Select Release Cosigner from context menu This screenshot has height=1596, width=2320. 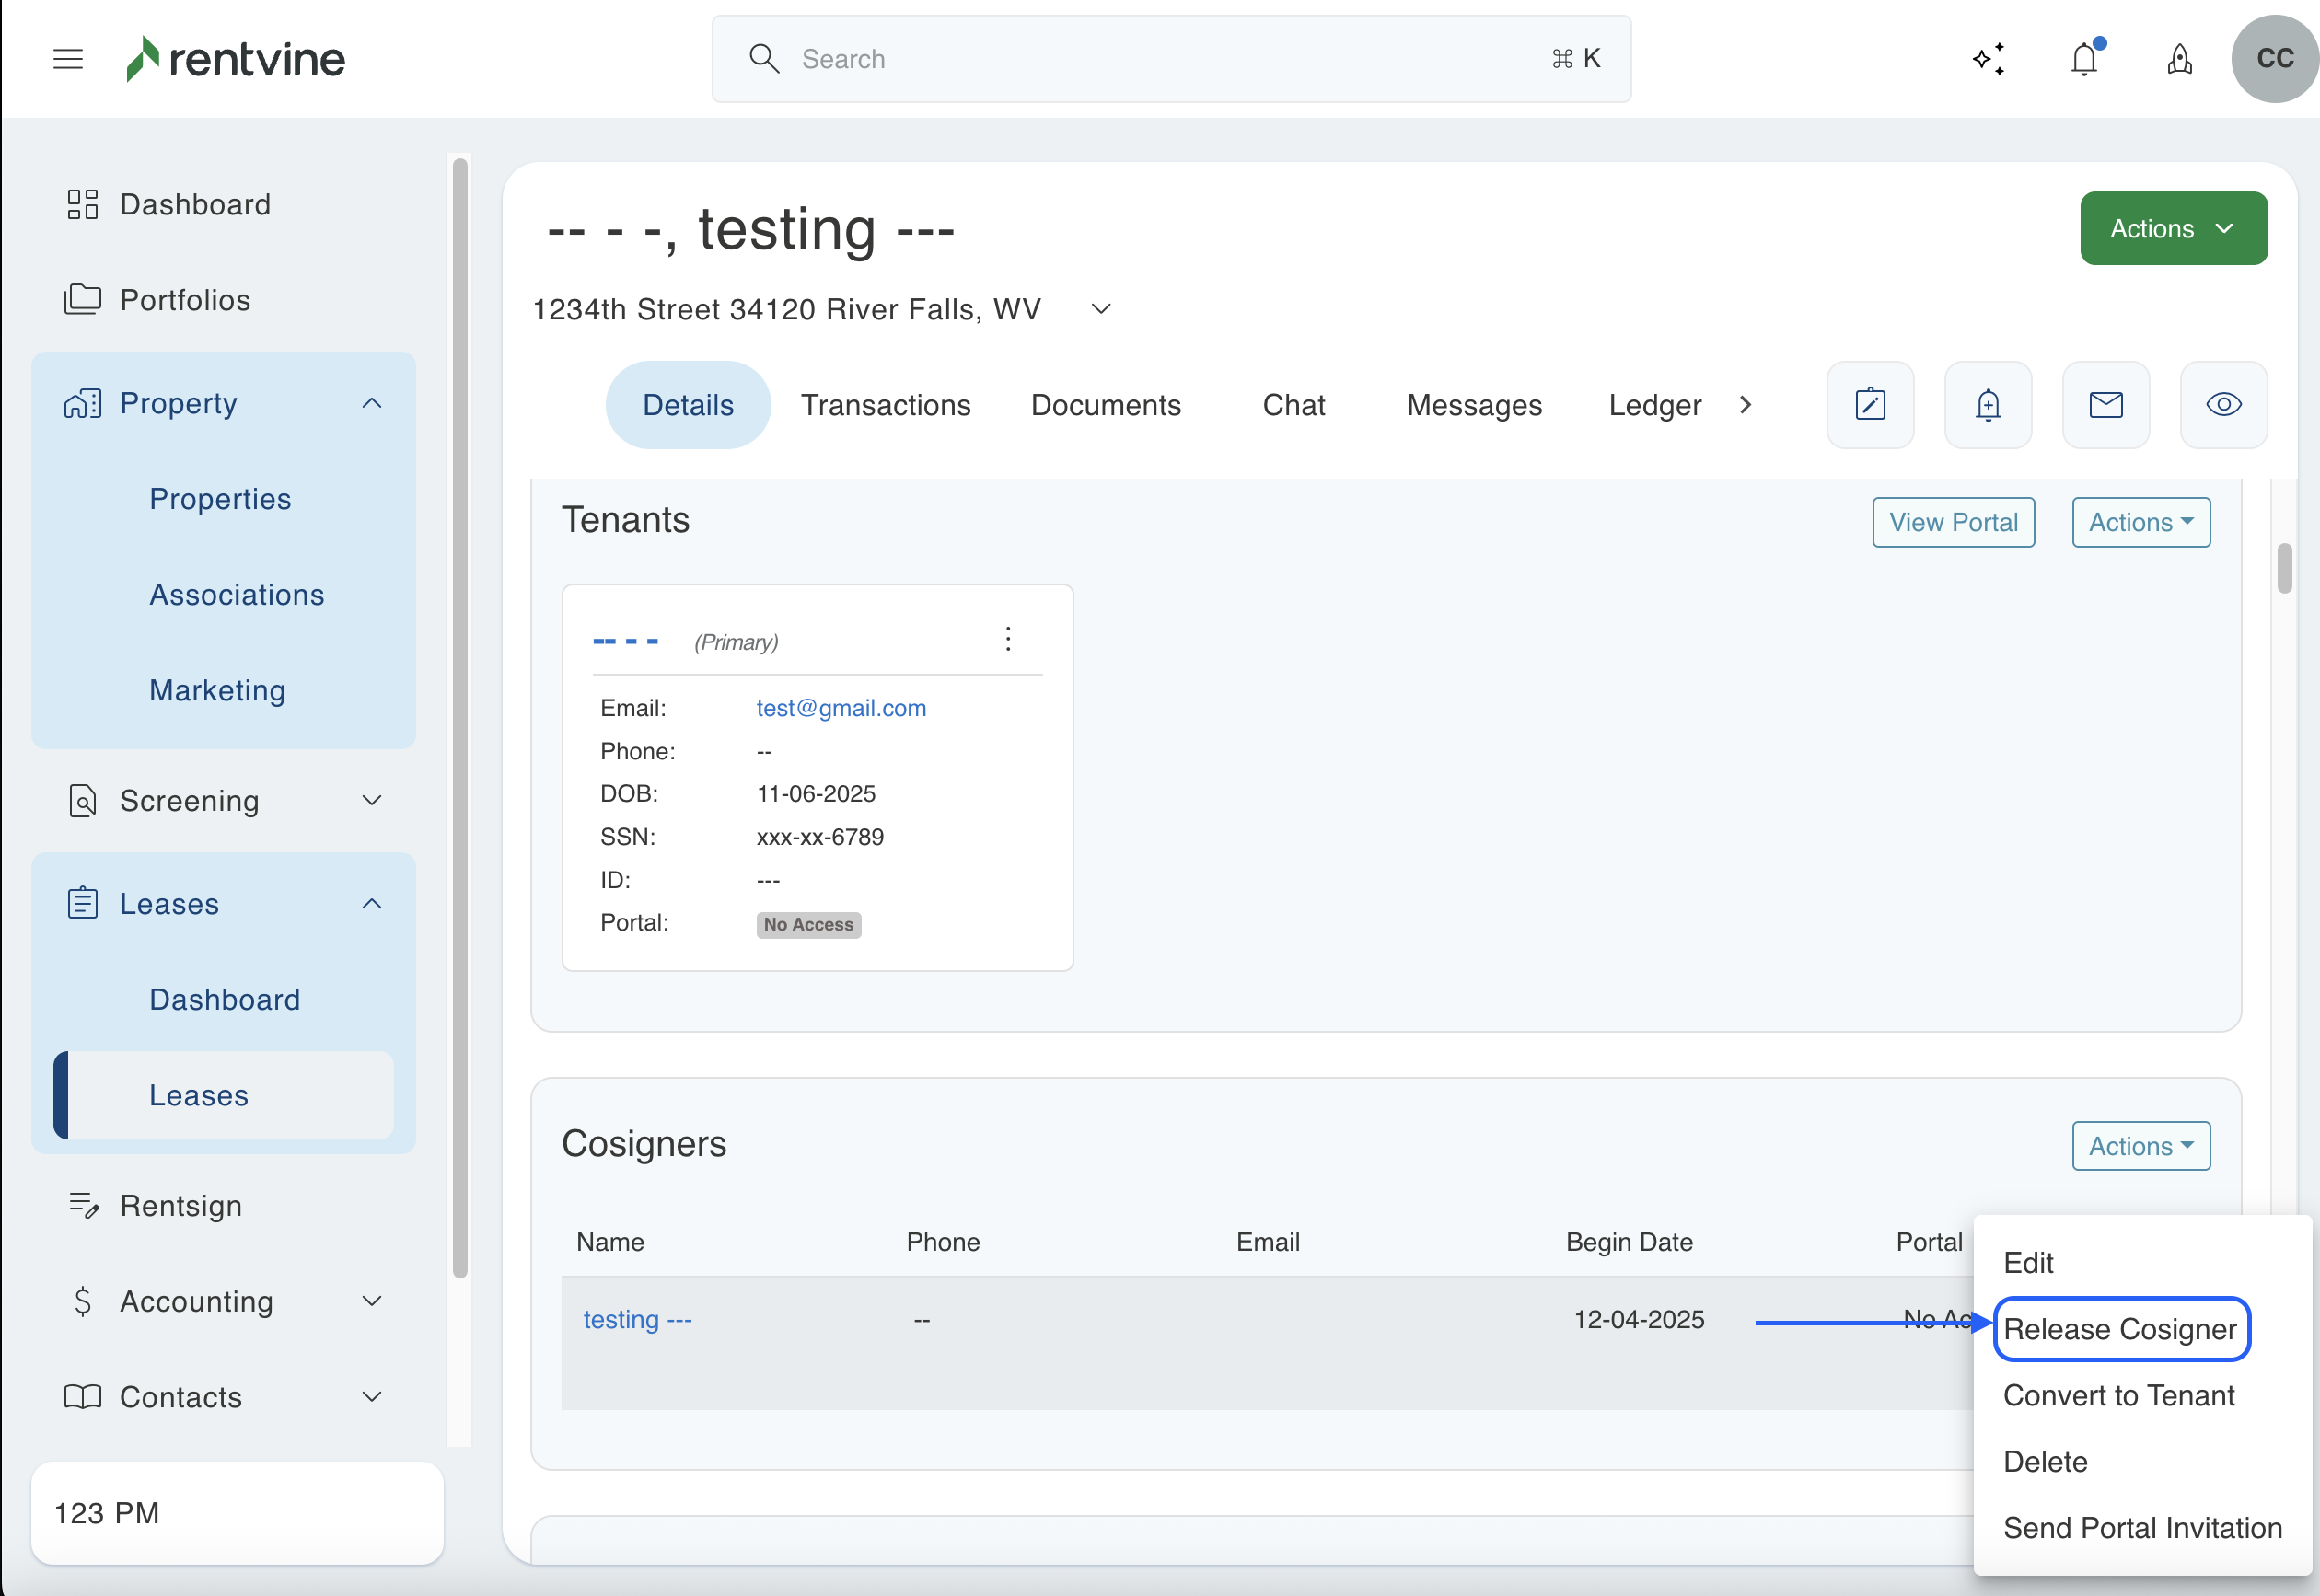click(x=2120, y=1329)
